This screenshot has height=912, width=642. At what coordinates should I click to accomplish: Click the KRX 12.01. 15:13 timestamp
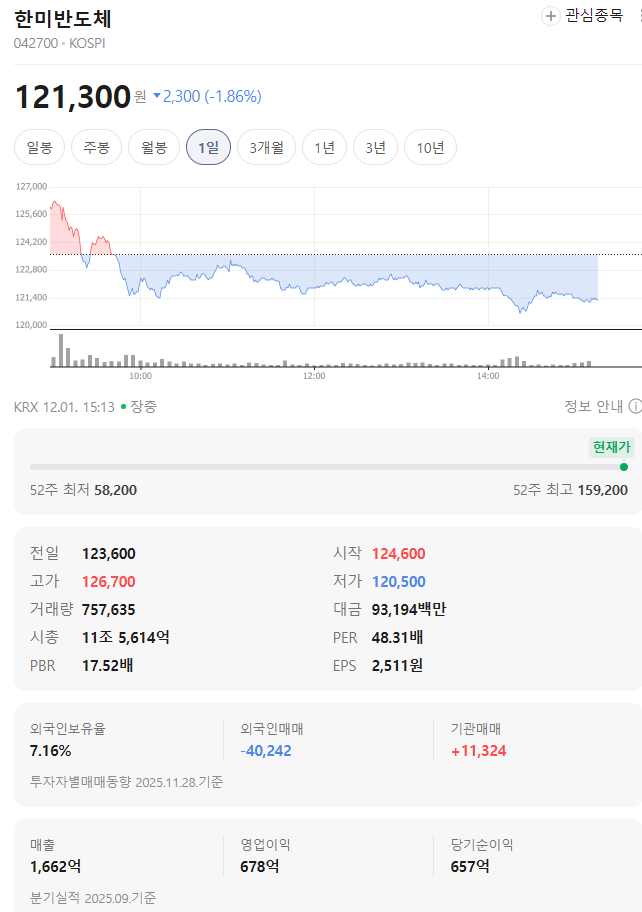click(x=64, y=407)
